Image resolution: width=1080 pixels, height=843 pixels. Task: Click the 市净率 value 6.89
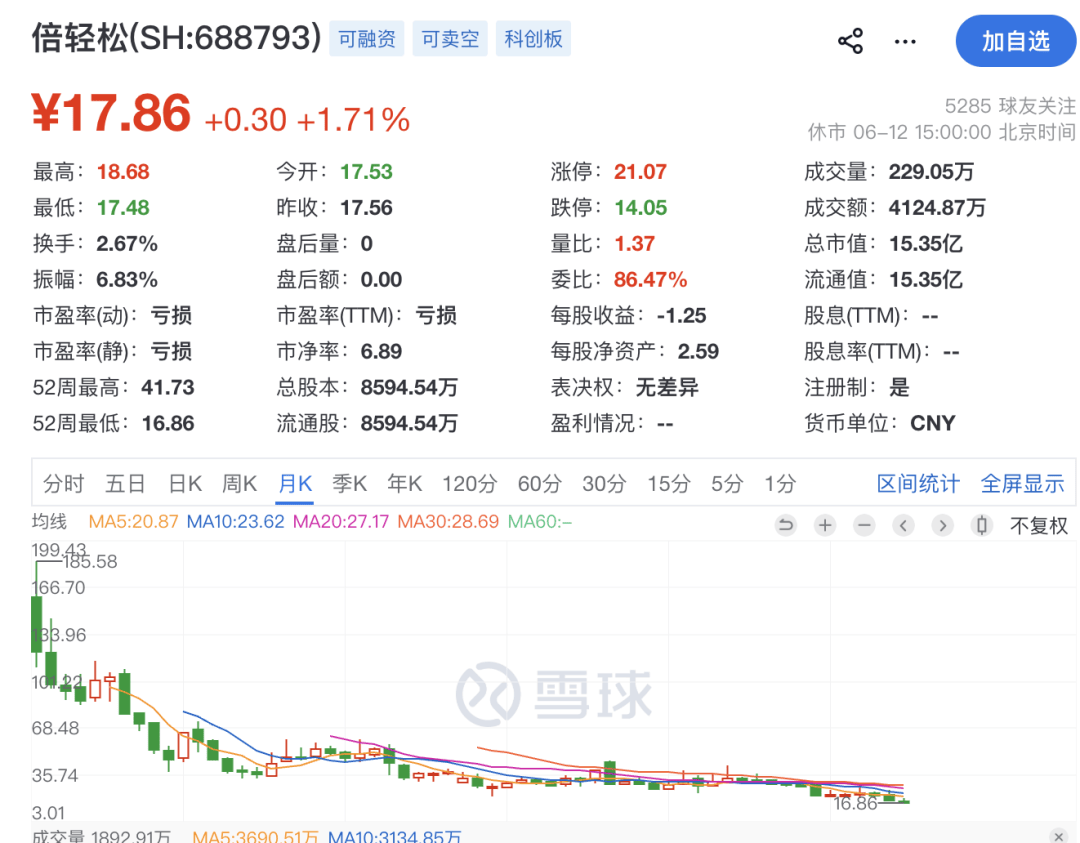(382, 351)
